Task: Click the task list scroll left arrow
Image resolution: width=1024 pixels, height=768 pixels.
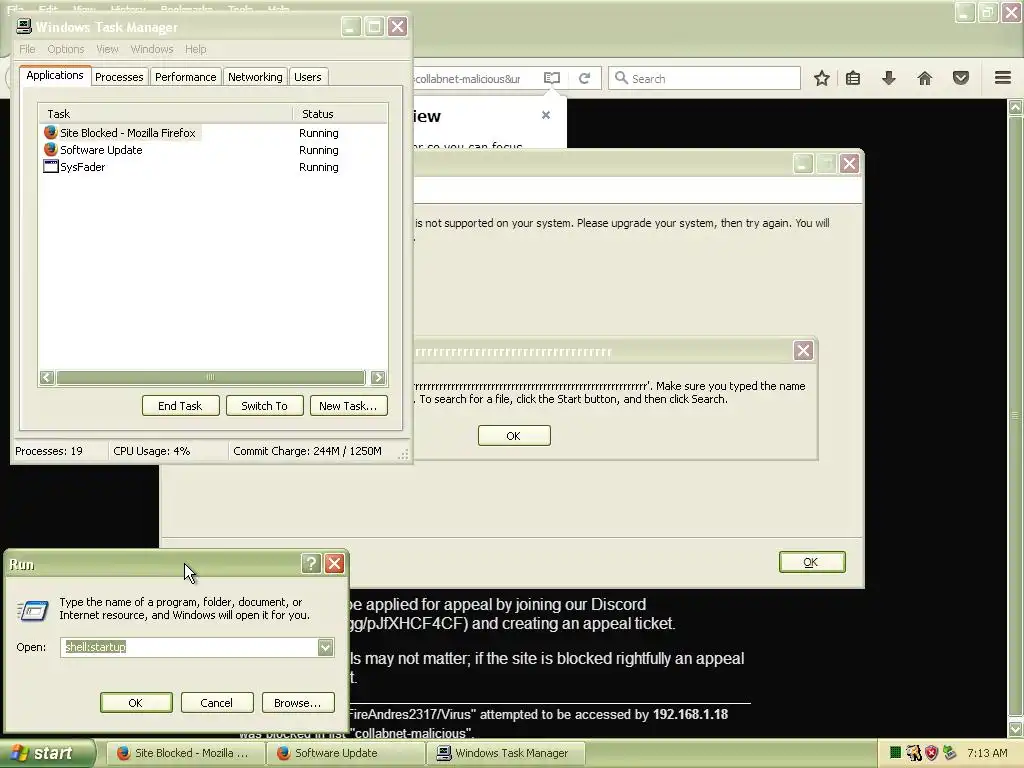Action: point(46,377)
